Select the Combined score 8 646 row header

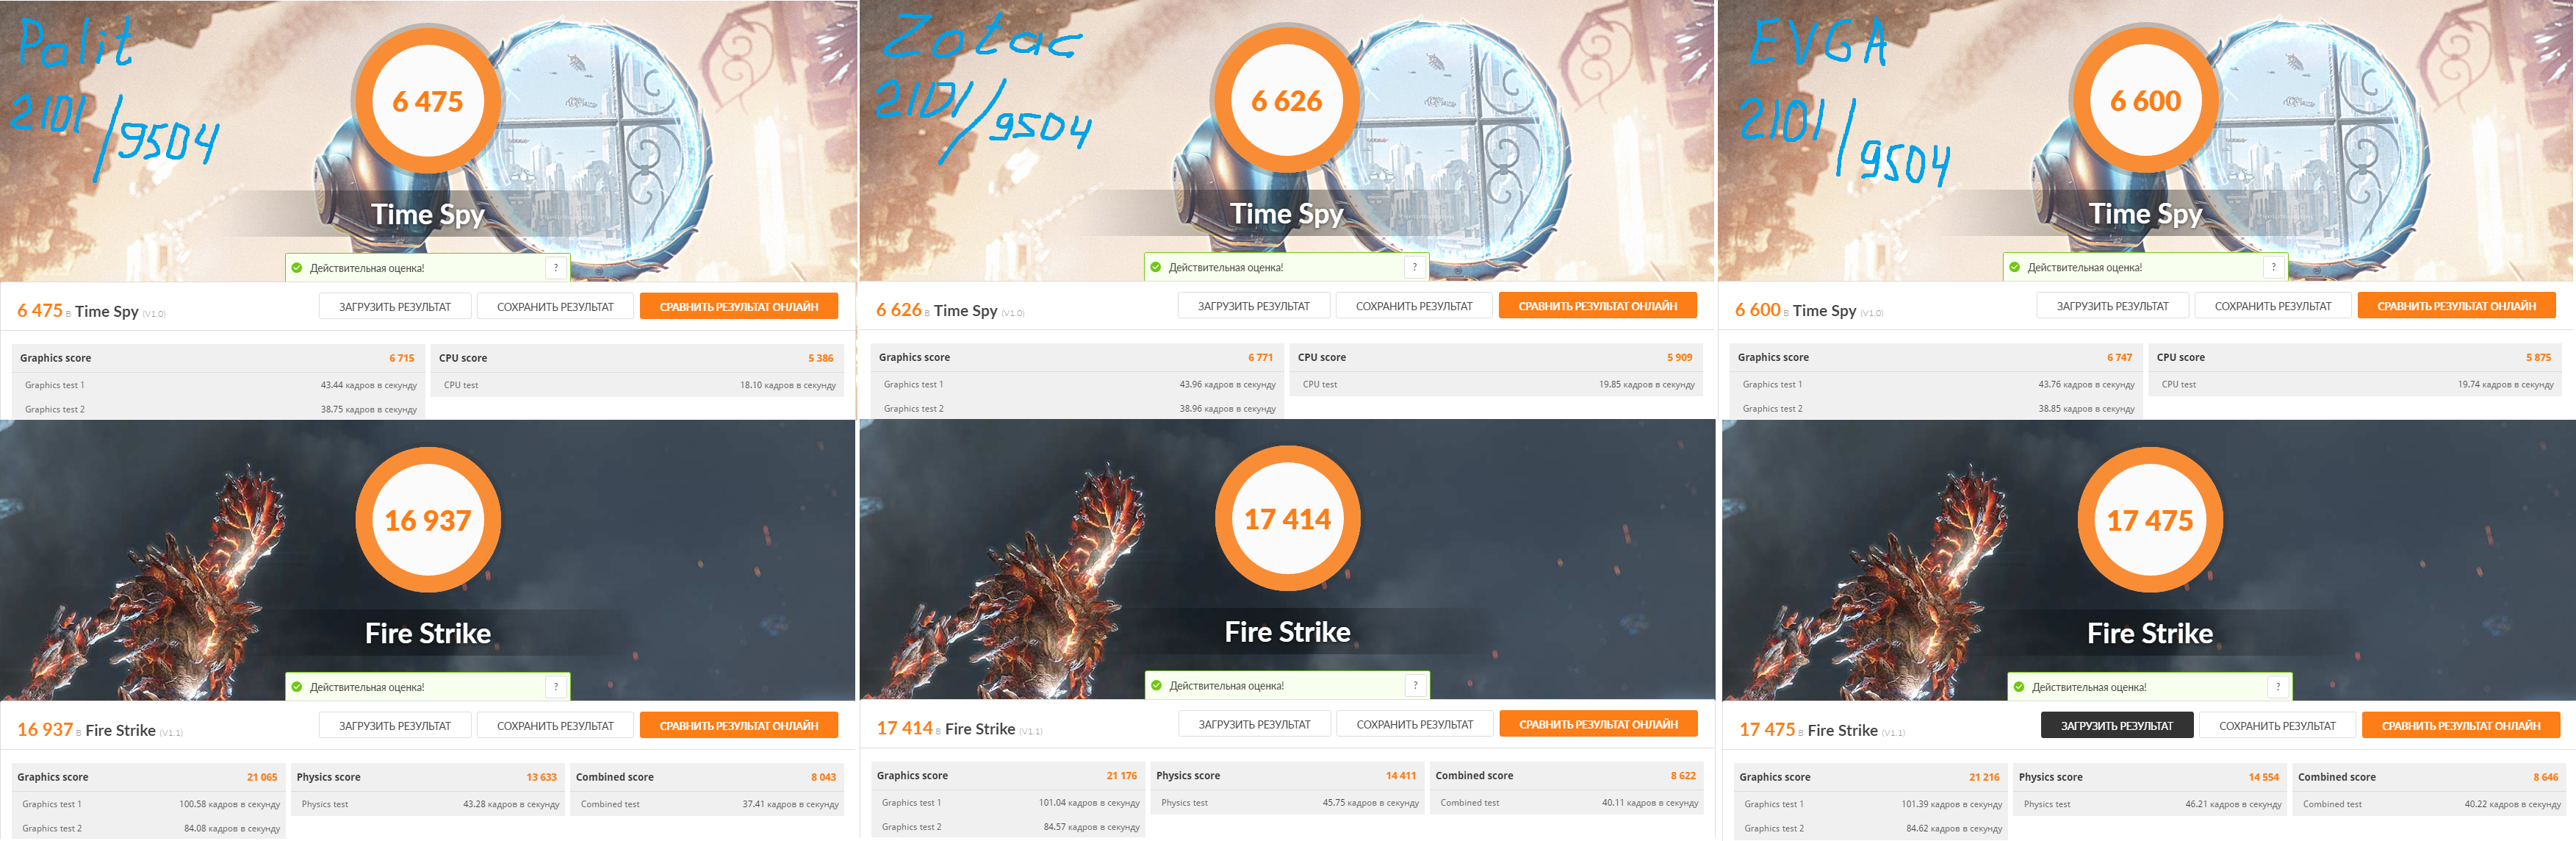point(2428,777)
